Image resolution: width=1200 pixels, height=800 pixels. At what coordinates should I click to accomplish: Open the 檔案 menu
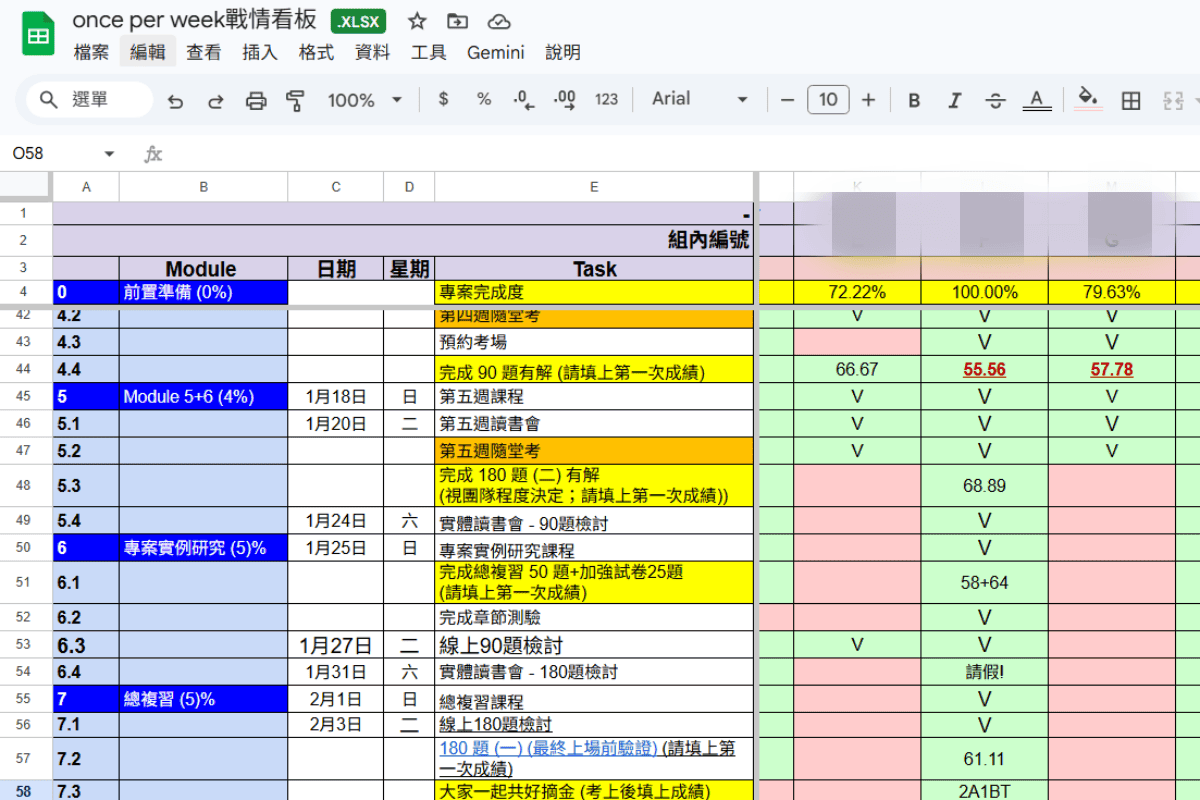pos(91,52)
